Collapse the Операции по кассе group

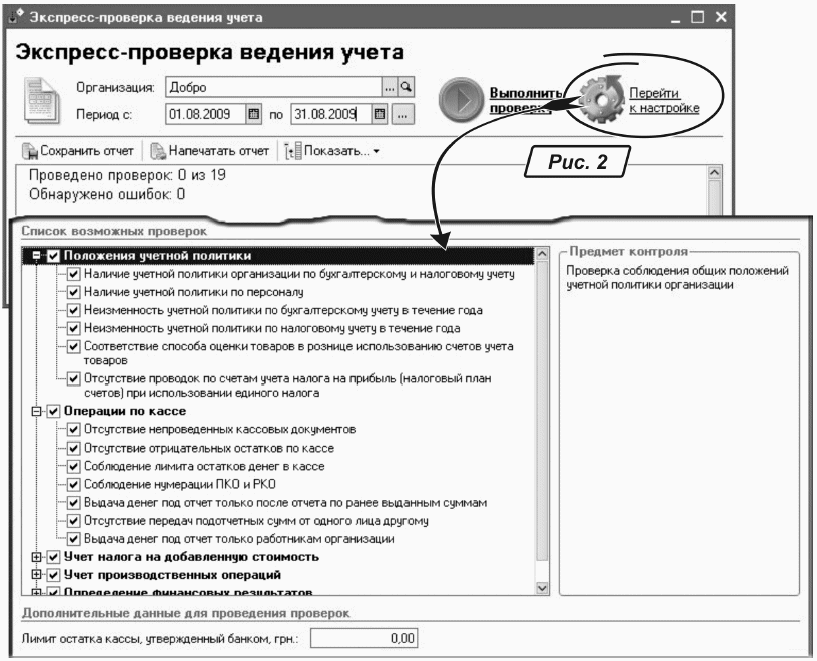37,411
